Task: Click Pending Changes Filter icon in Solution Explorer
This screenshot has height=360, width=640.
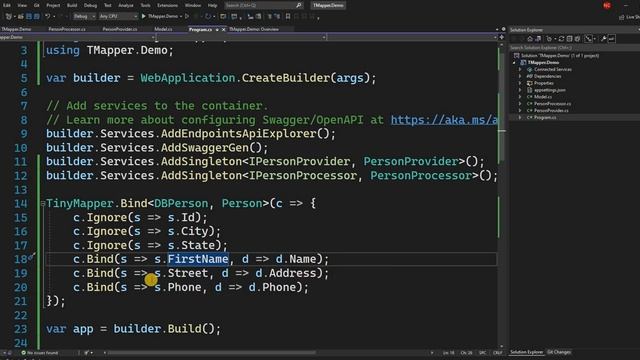Action: point(550,39)
